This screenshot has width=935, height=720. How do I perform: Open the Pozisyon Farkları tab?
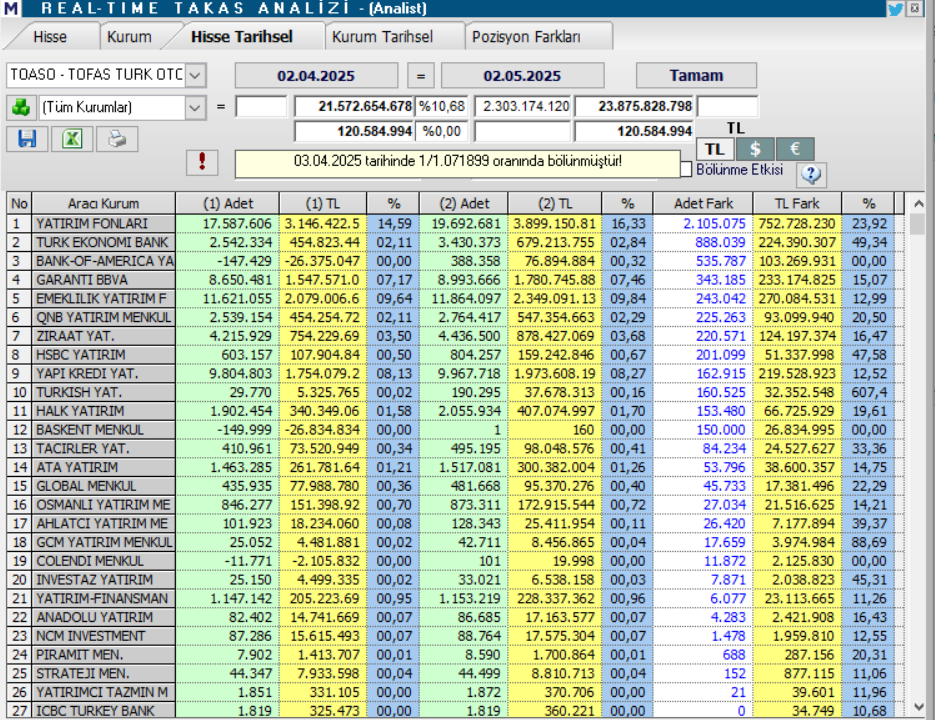point(526,36)
